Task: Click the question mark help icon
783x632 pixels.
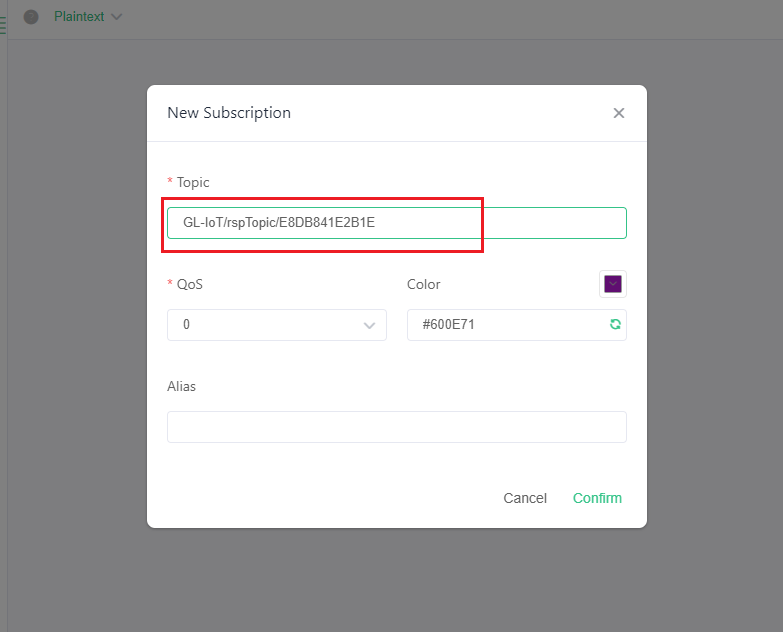Action: pos(31,17)
